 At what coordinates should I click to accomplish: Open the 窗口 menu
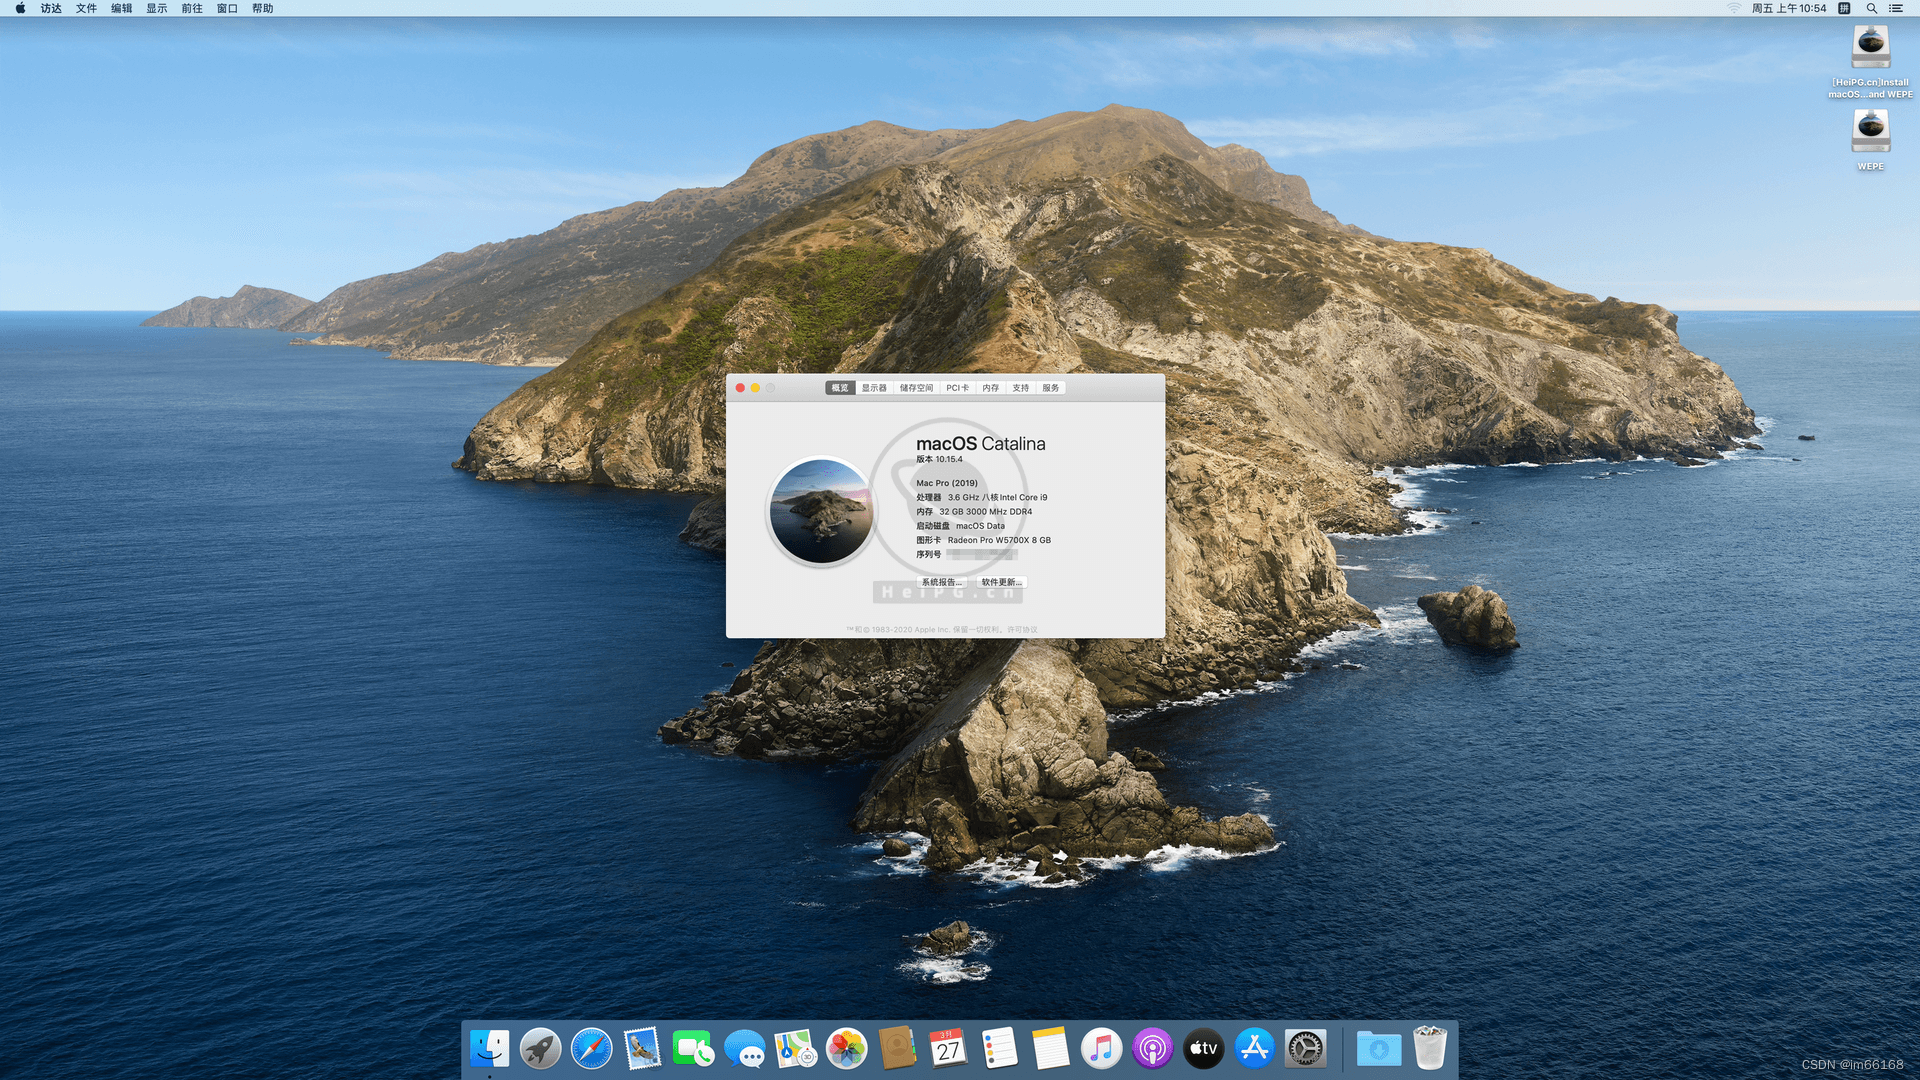[227, 8]
